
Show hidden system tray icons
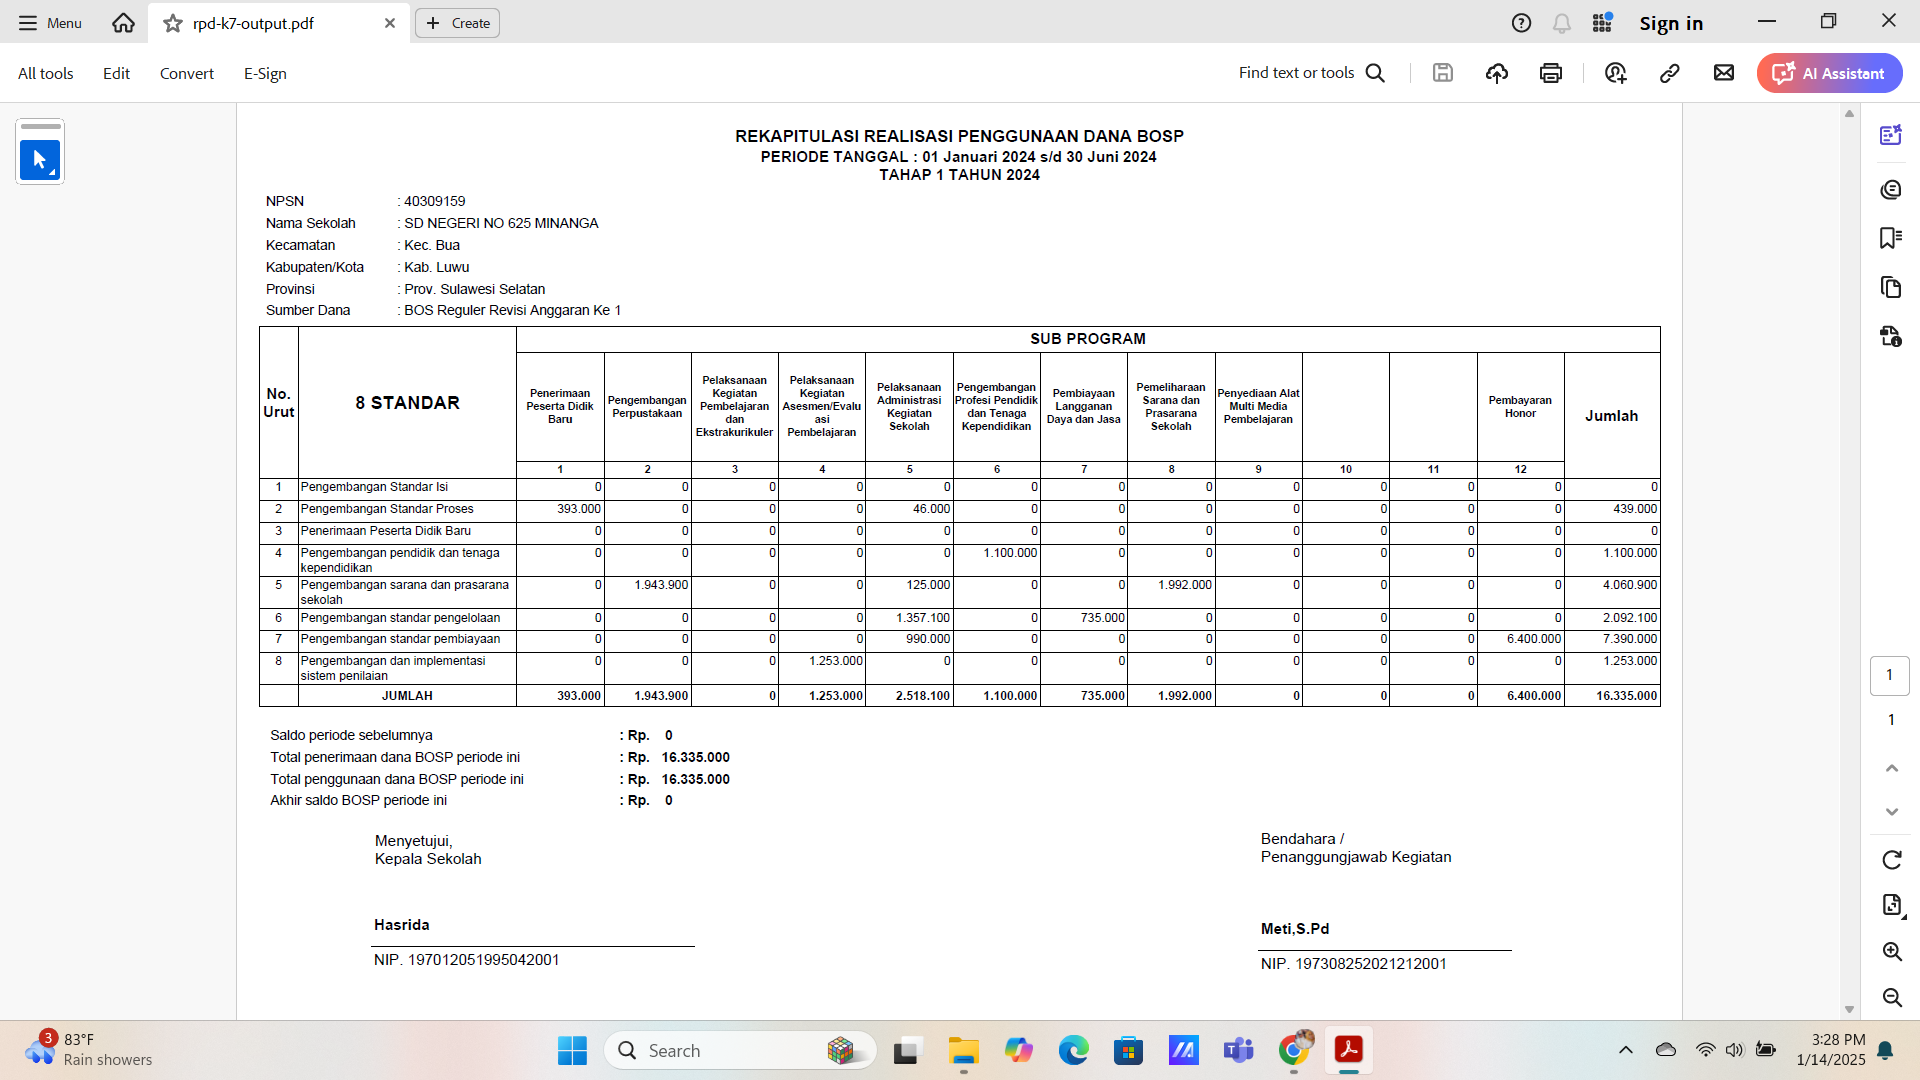1626,1050
